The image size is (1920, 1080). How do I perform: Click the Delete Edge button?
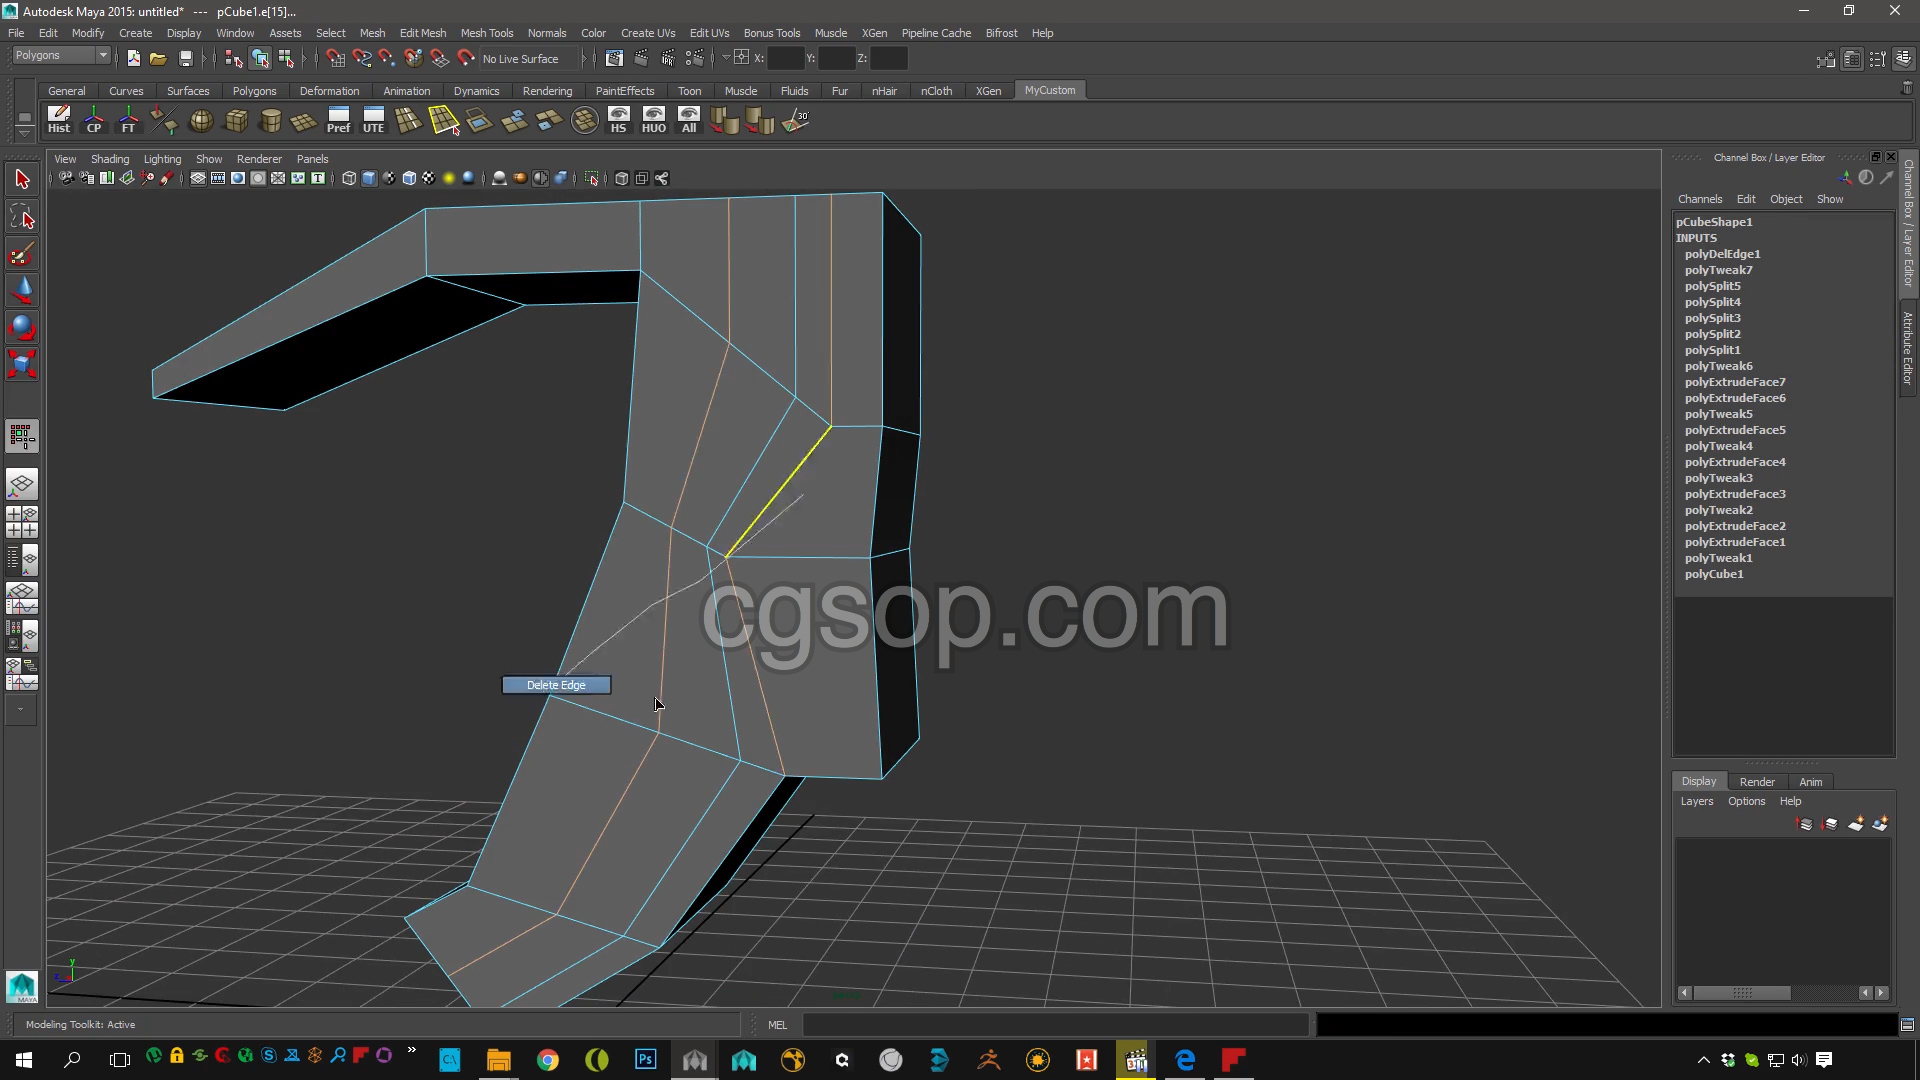(556, 685)
